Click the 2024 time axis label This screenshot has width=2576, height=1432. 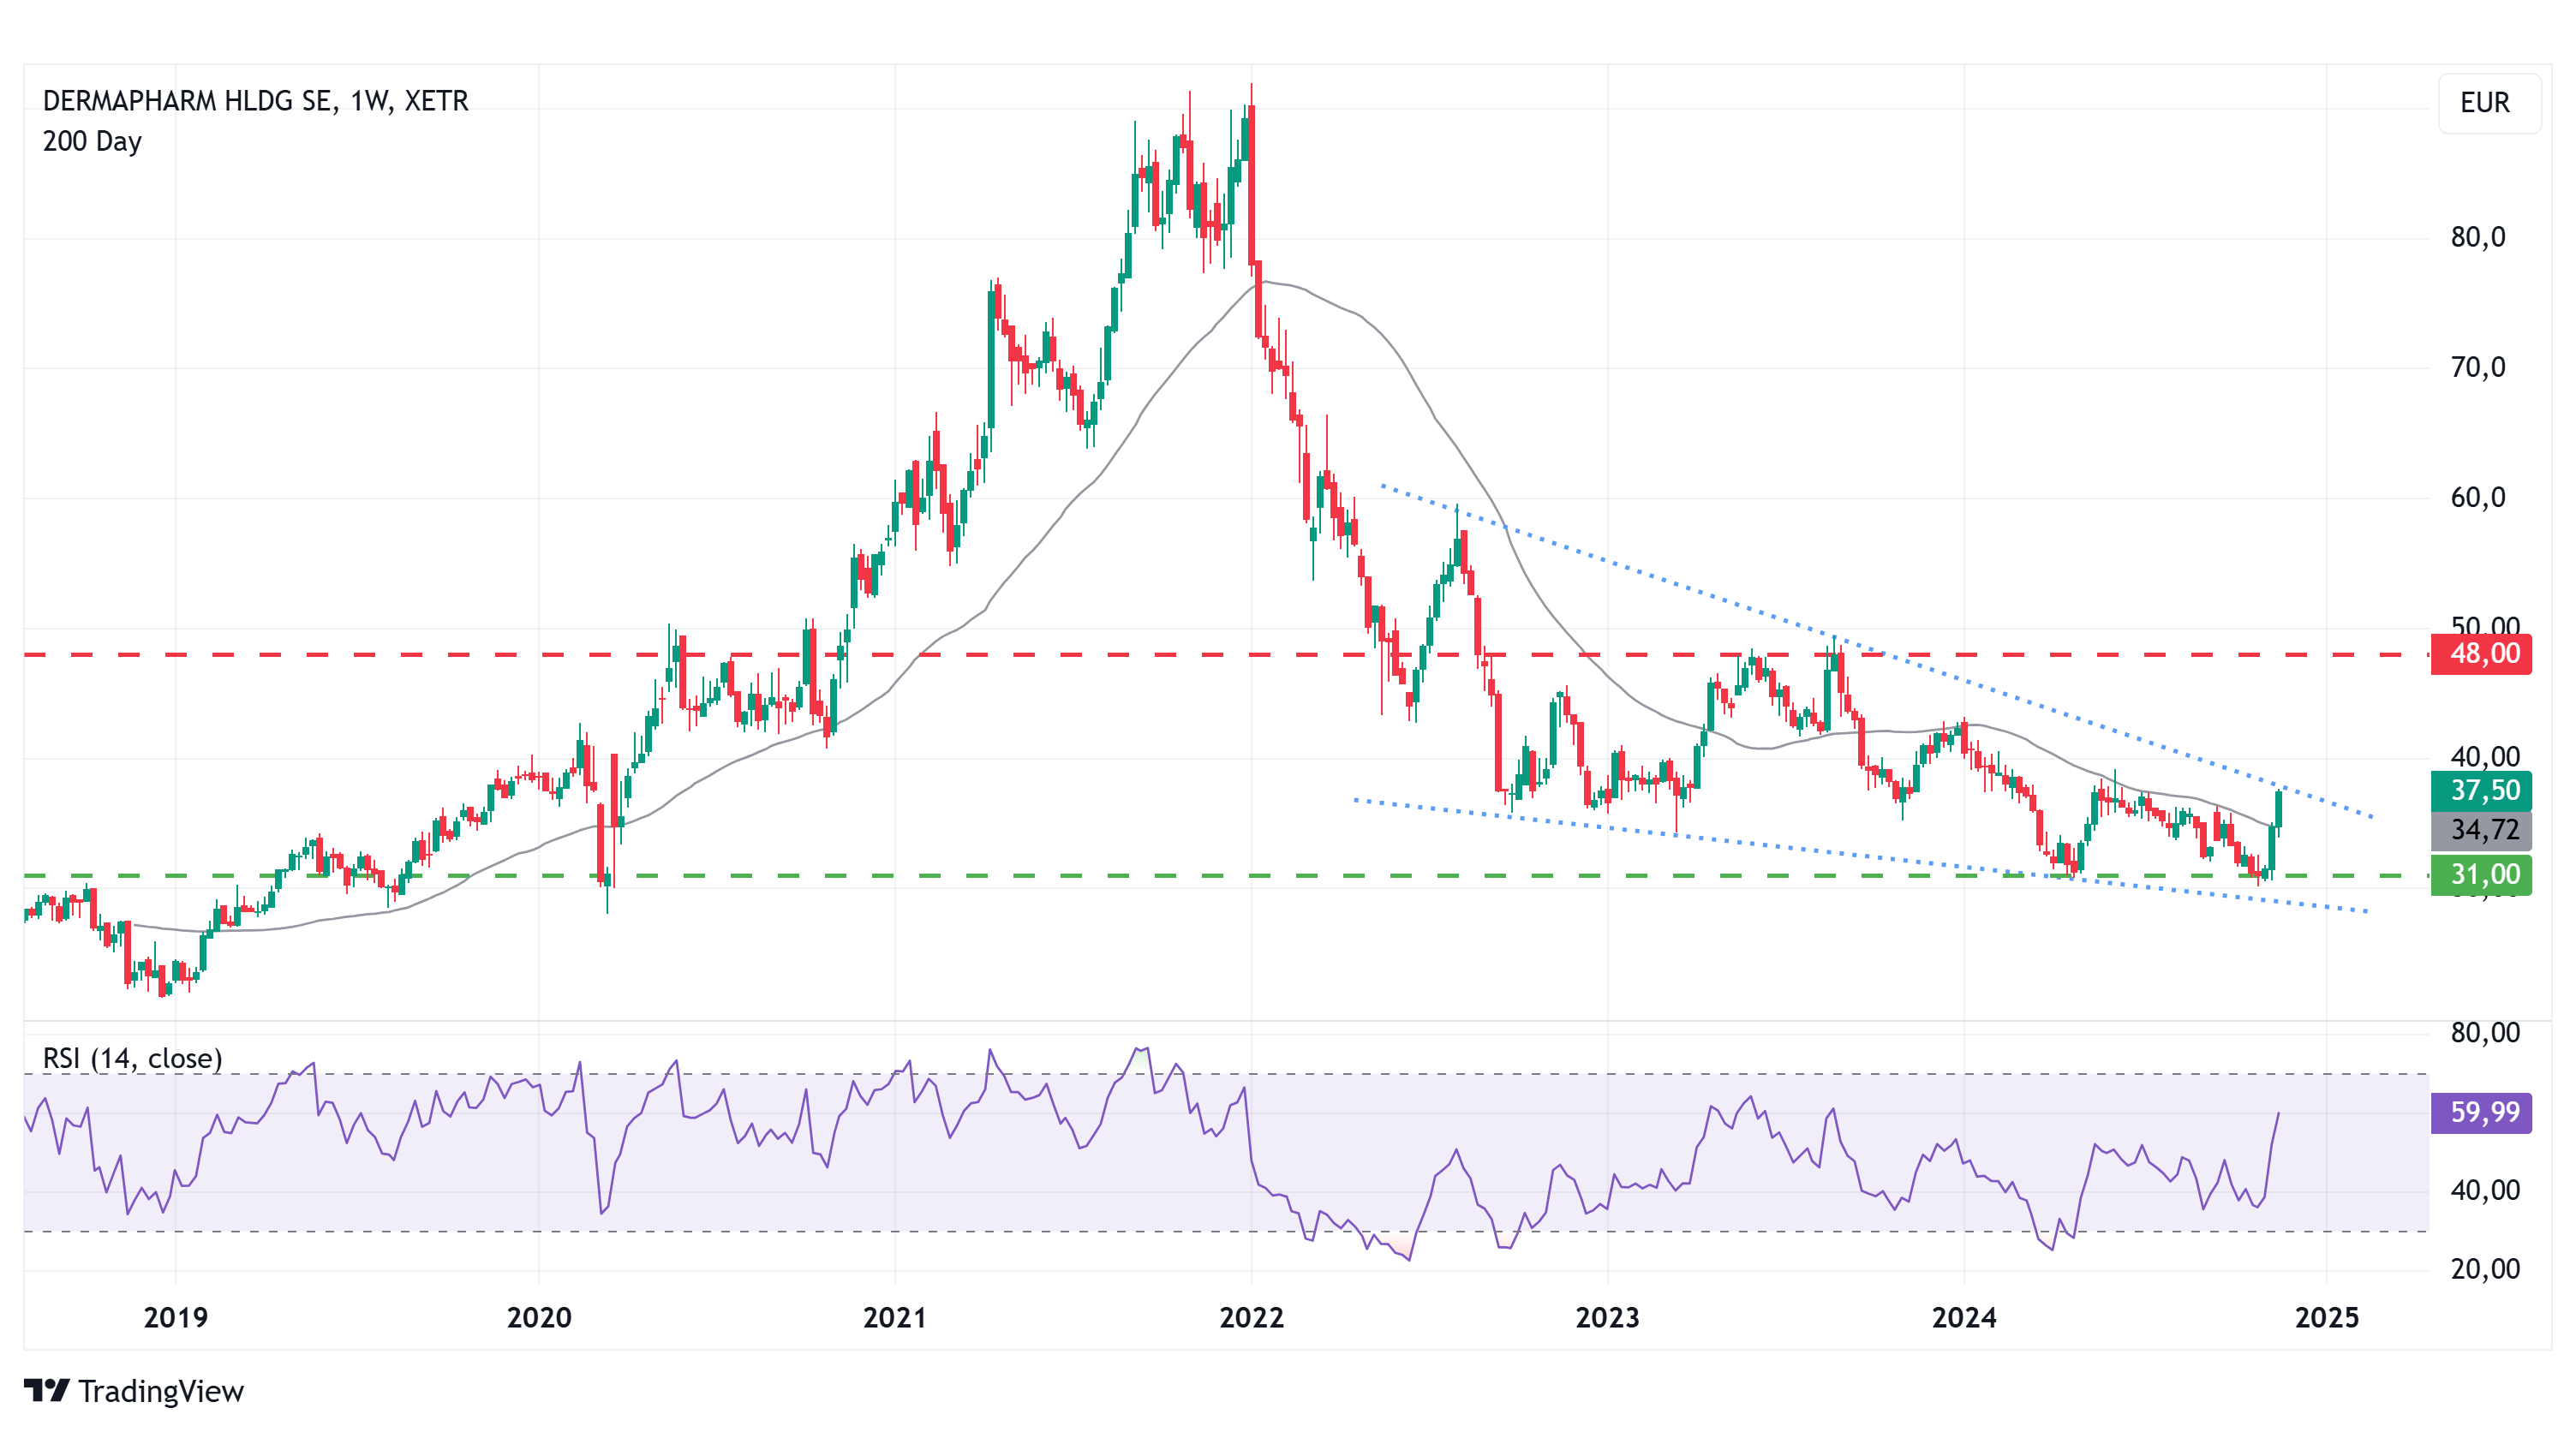[1964, 1317]
